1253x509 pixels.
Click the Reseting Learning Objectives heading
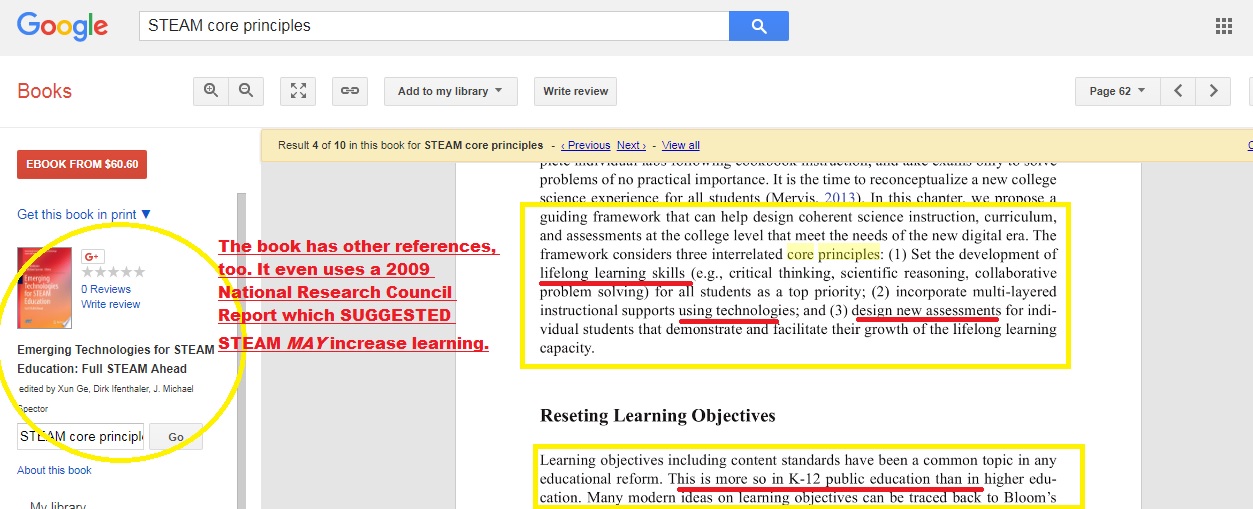[658, 415]
